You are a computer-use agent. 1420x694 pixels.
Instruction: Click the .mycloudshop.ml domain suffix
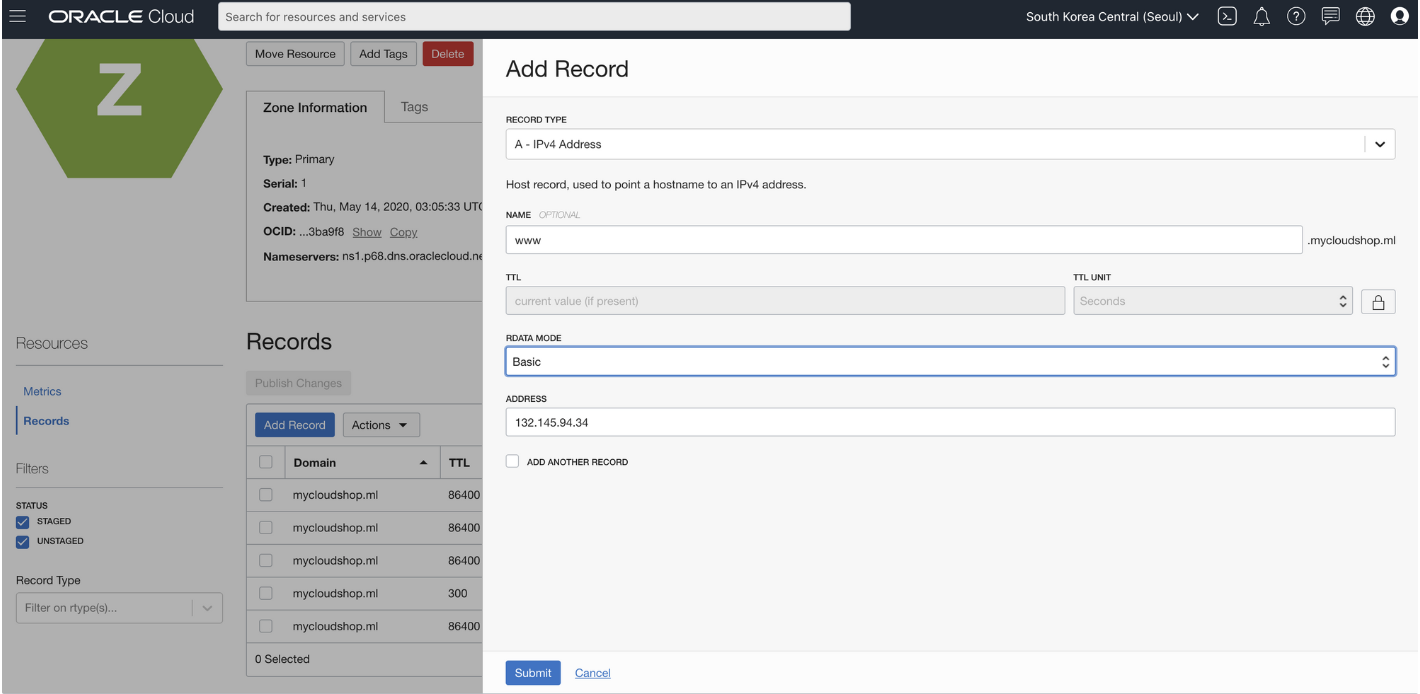click(x=1351, y=241)
